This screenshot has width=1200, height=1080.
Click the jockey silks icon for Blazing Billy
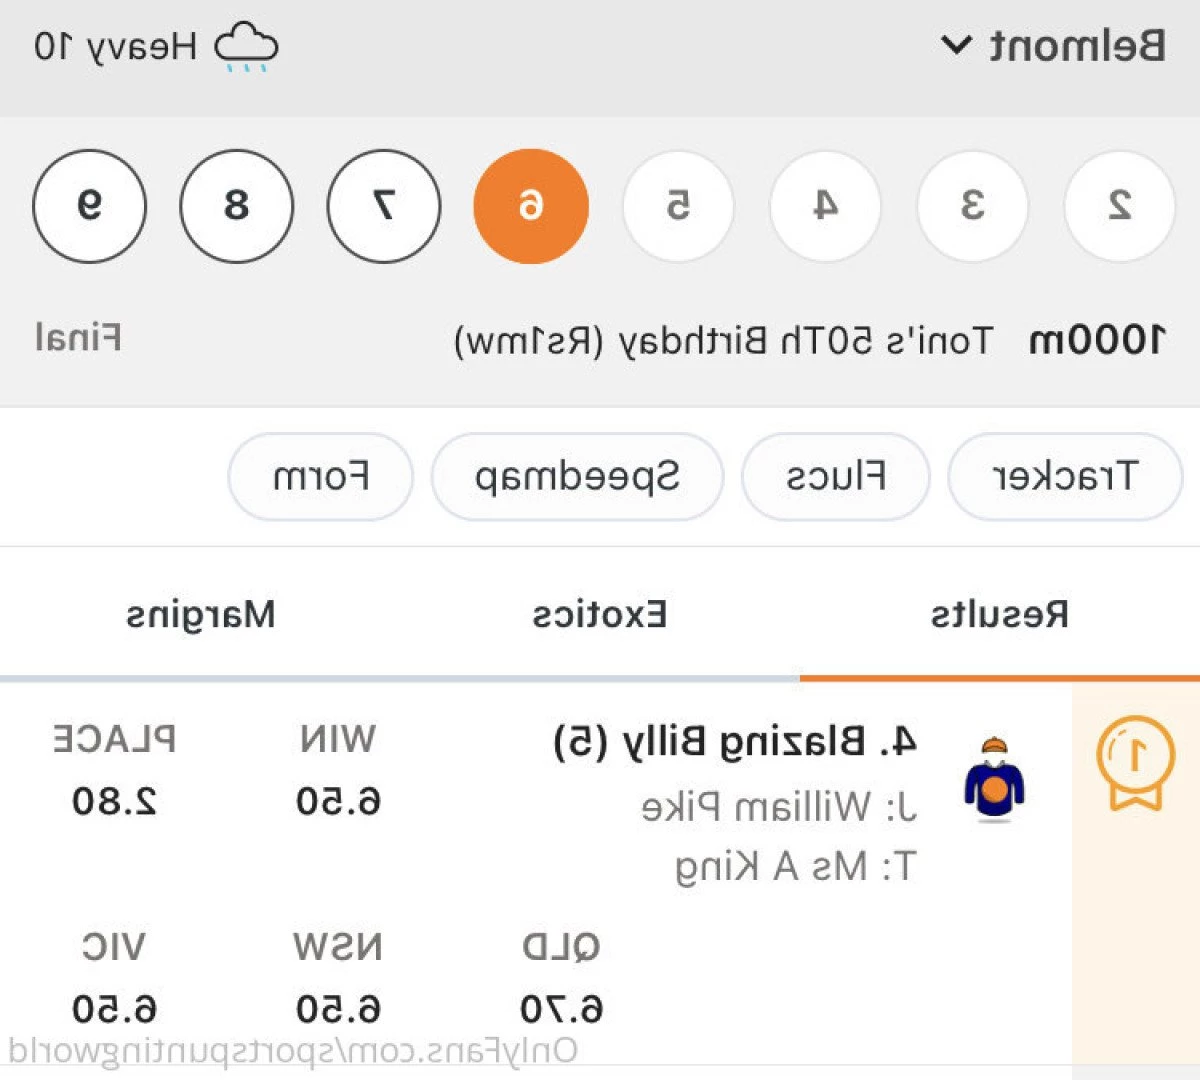[x=994, y=779]
